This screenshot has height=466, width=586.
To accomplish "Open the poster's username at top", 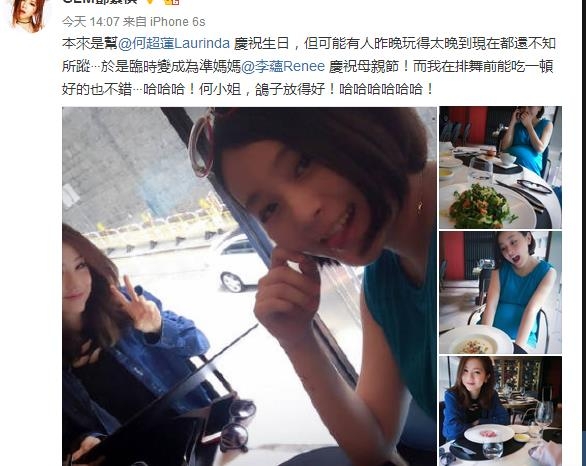I will coord(100,2).
